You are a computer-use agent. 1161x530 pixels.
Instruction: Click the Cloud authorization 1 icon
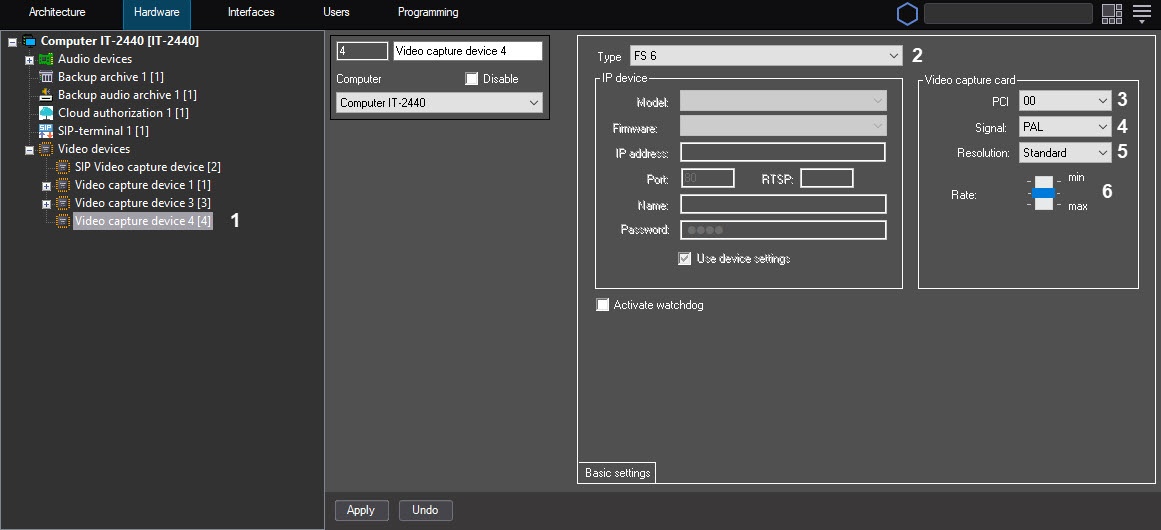click(x=46, y=113)
